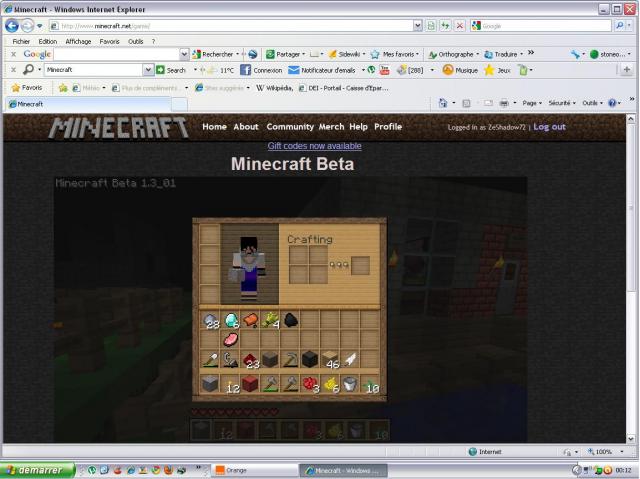
Task: Expand the Sécurité command menu
Action: click(562, 103)
